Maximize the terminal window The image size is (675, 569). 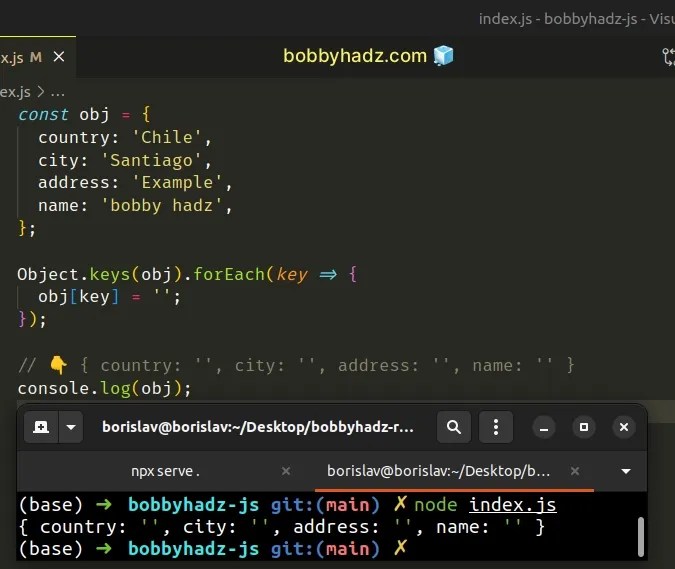(584, 427)
